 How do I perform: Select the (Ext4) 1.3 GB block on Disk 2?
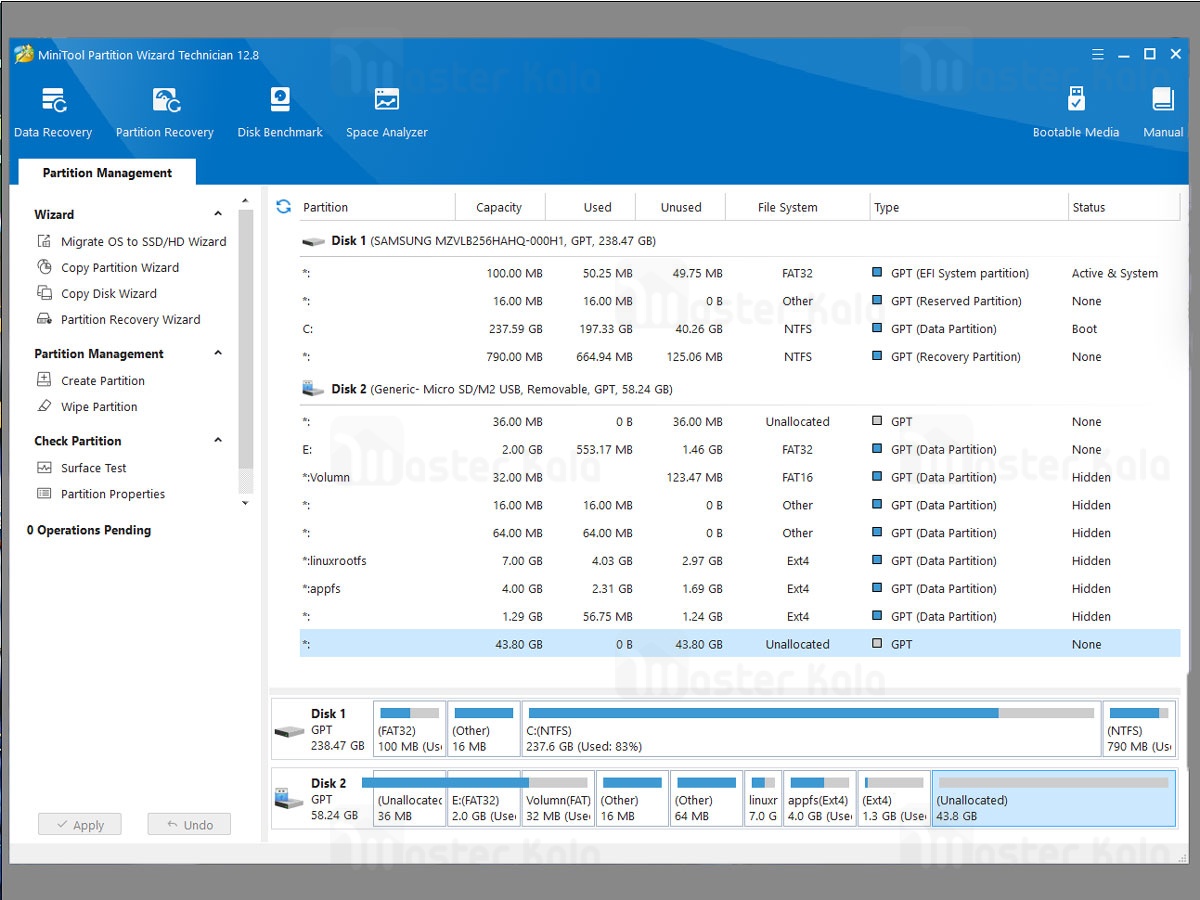tap(894, 798)
